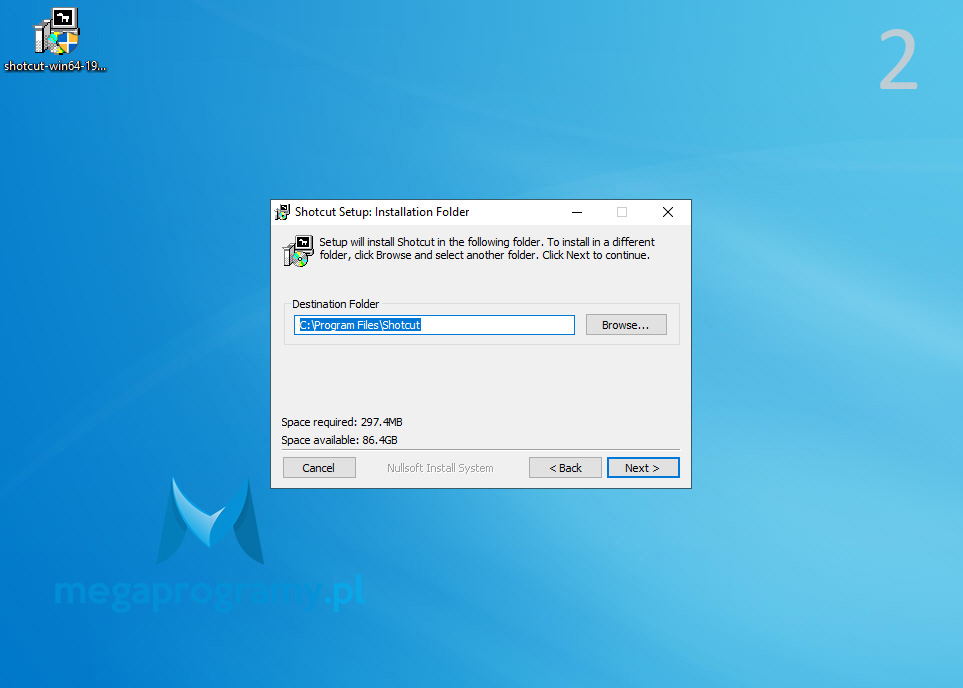Click the Shotcut Setup title bar icon

283,212
